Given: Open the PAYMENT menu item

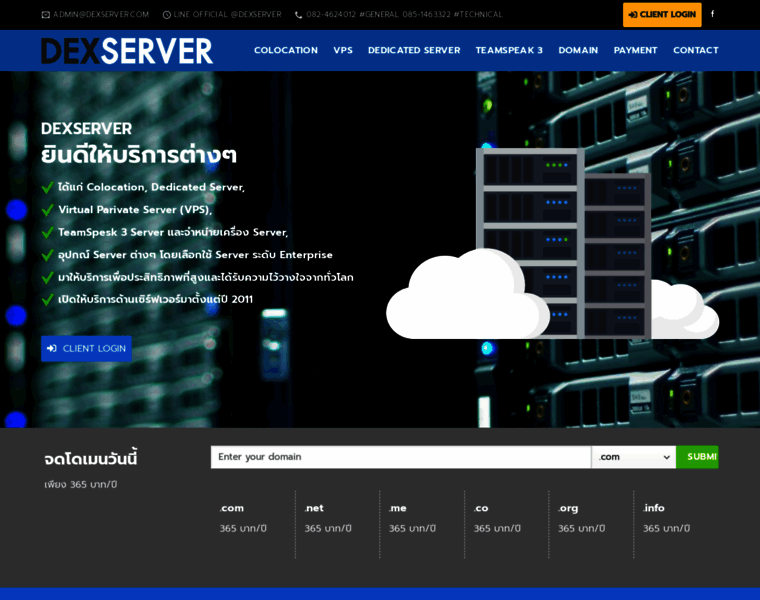Looking at the screenshot, I should 635,50.
